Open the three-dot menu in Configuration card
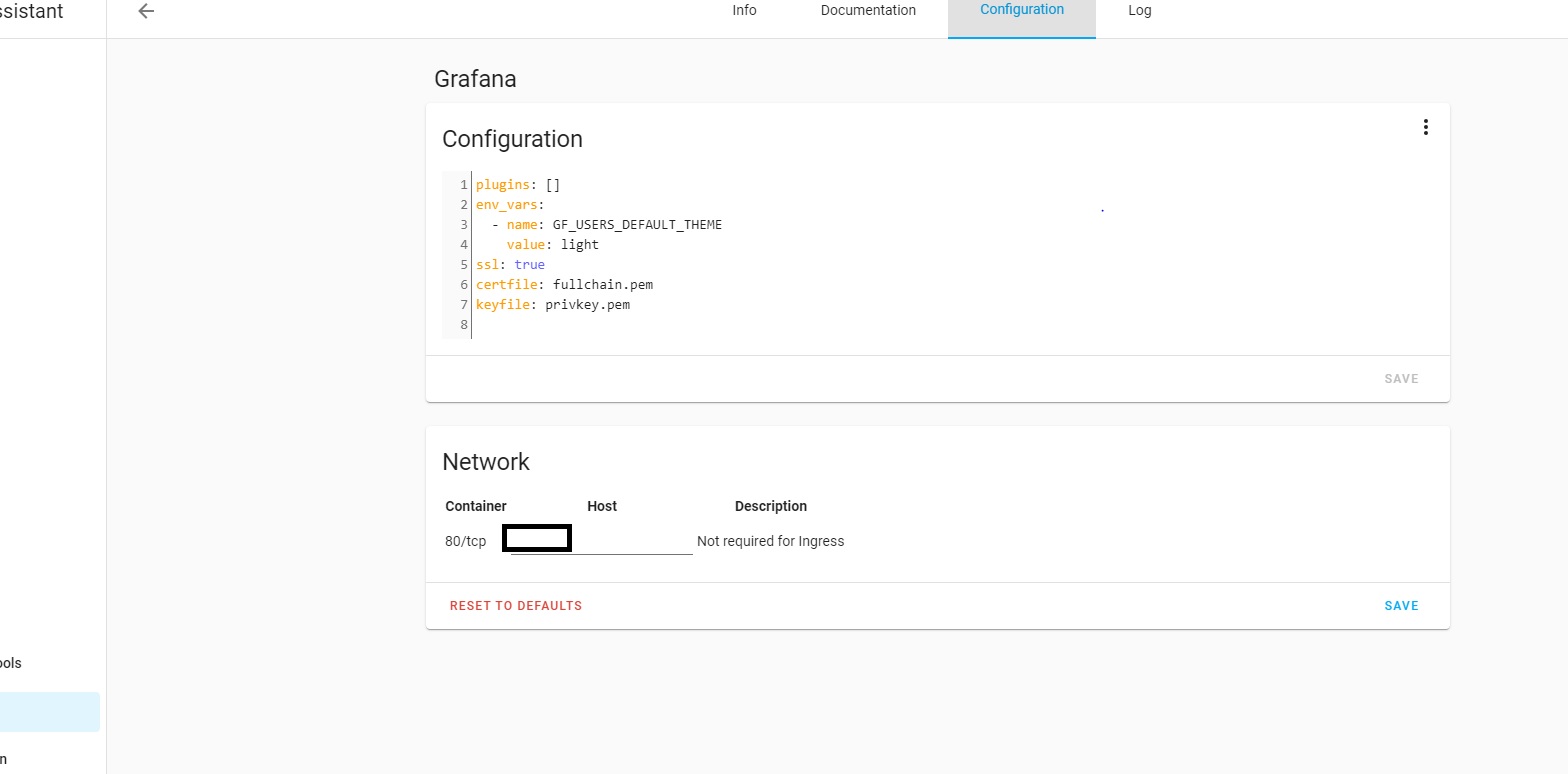This screenshot has width=1568, height=774. [x=1425, y=127]
